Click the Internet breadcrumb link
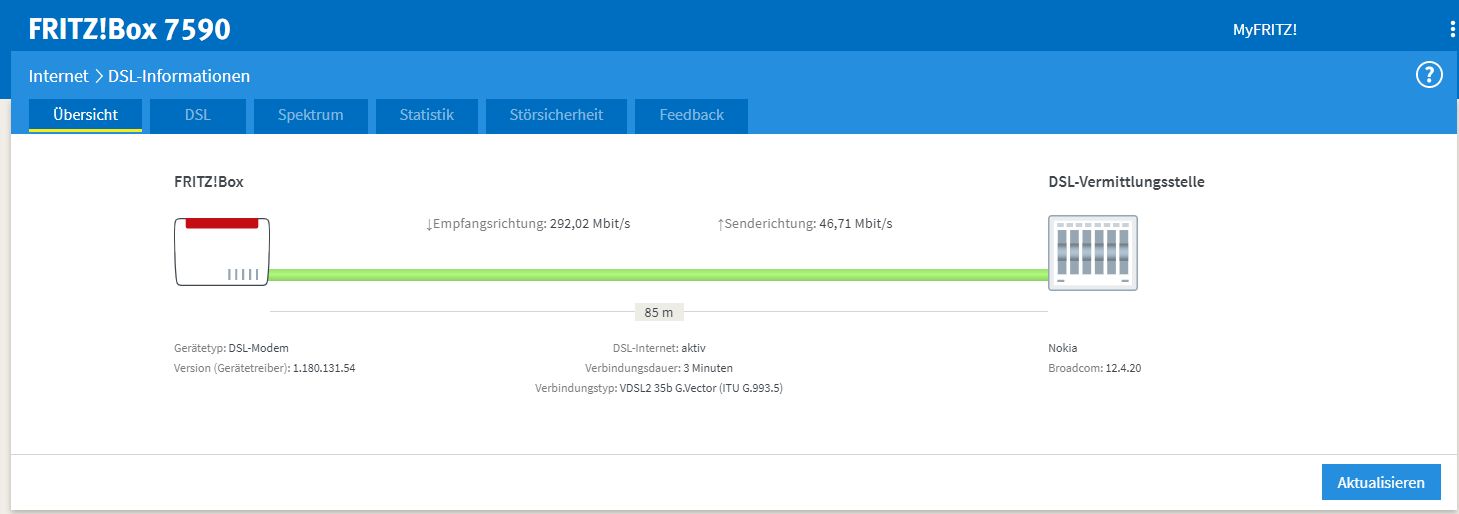 tap(58, 76)
